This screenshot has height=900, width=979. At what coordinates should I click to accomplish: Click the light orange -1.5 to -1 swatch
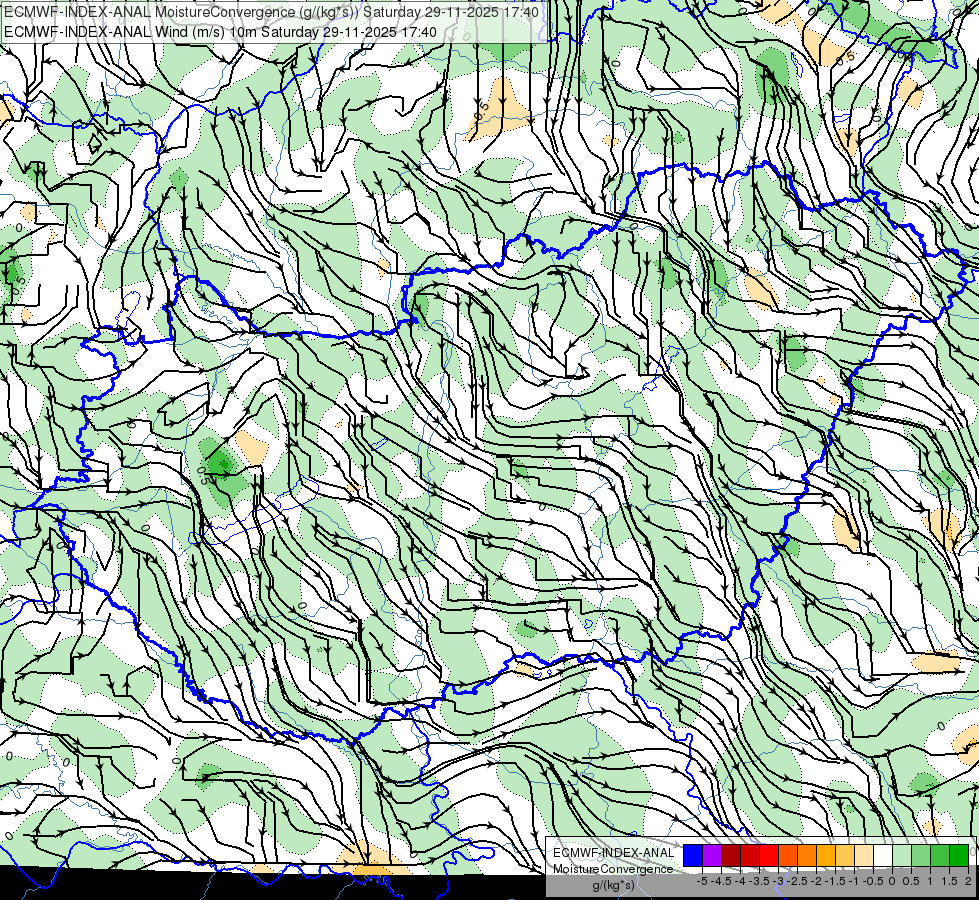(845, 855)
